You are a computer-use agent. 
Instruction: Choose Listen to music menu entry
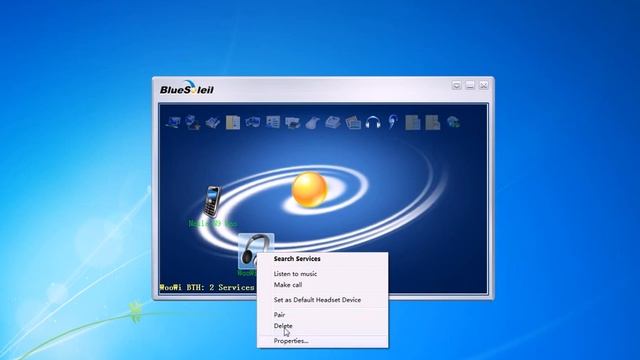322,274
